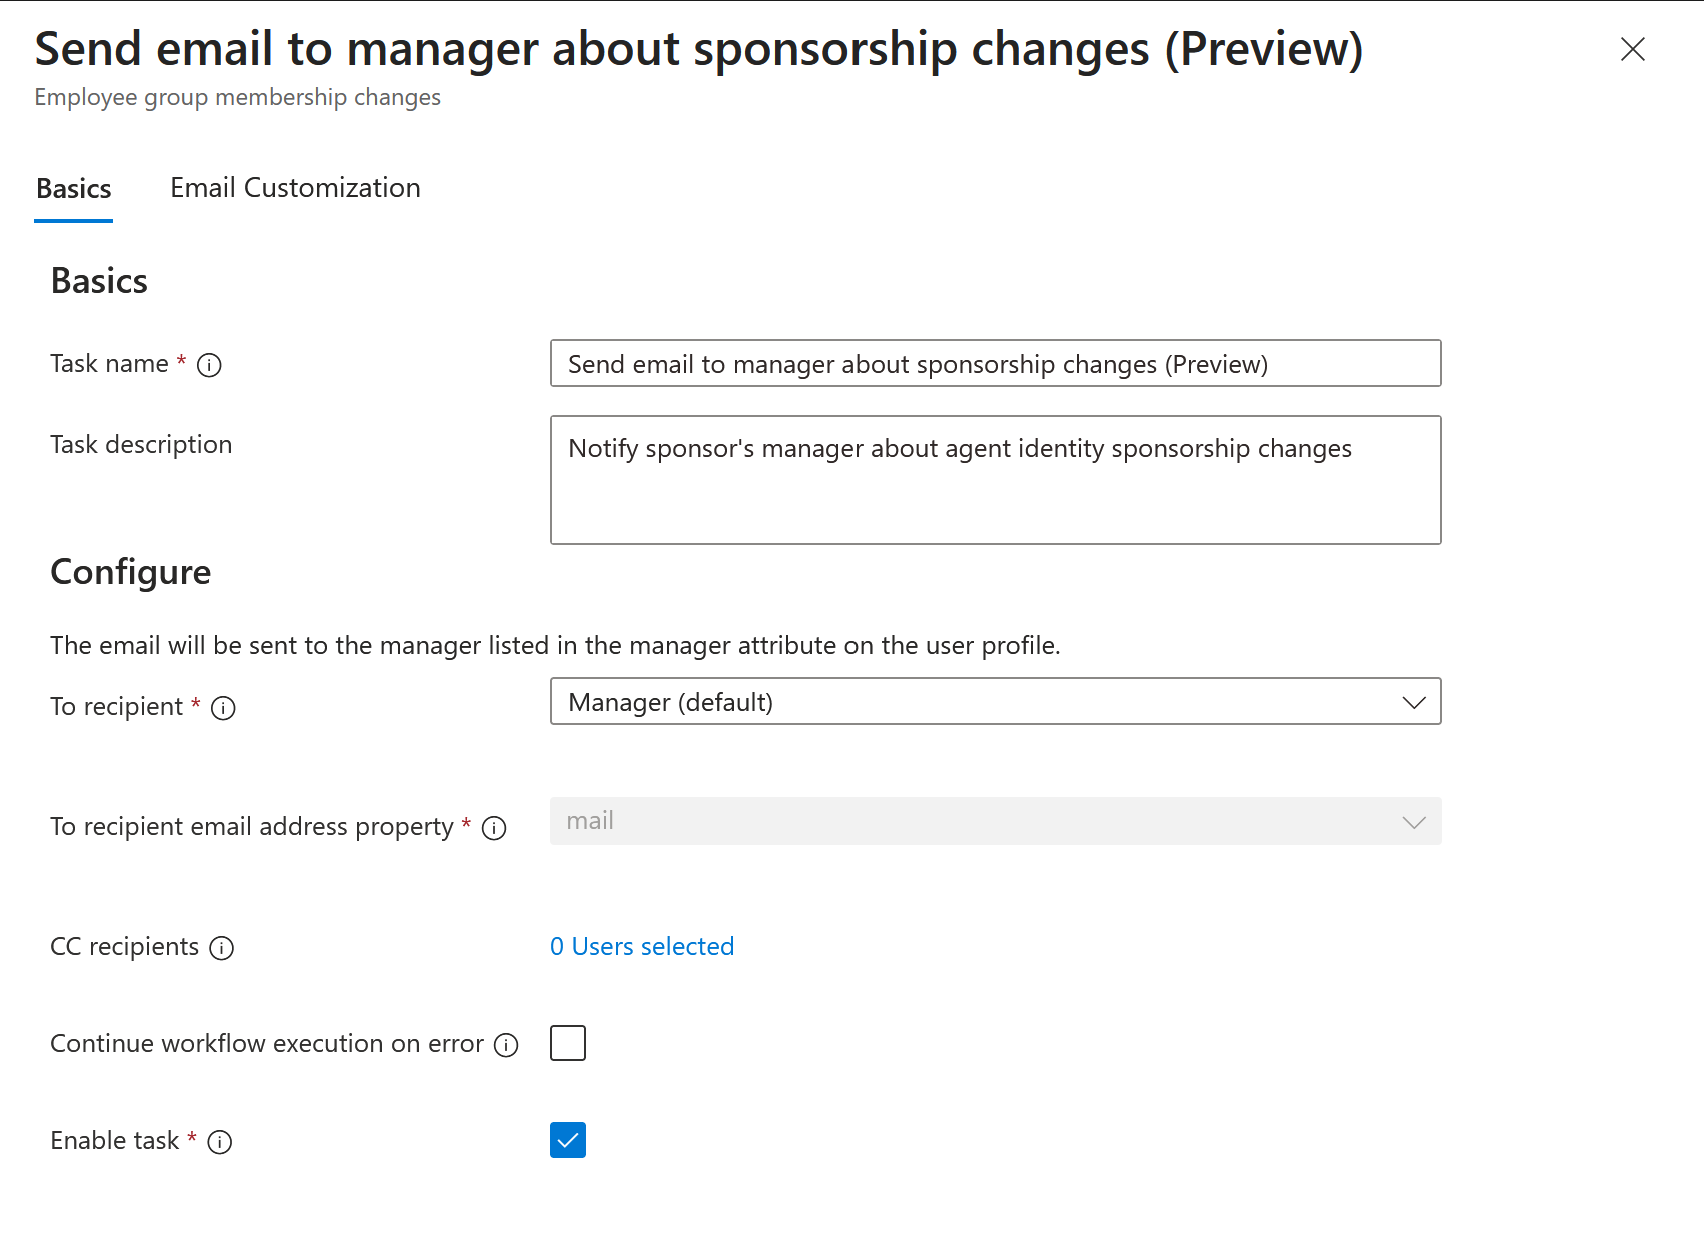The height and width of the screenshot is (1252, 1704).
Task: Open the Manager (default) recipient dropdown
Action: (x=995, y=701)
